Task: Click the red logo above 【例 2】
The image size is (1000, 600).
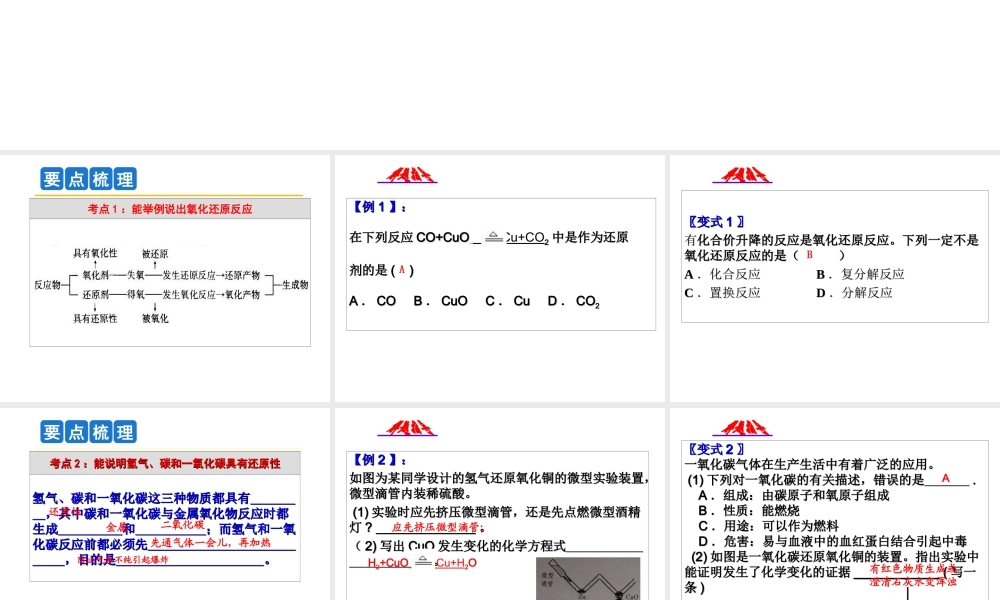Action: [408, 427]
